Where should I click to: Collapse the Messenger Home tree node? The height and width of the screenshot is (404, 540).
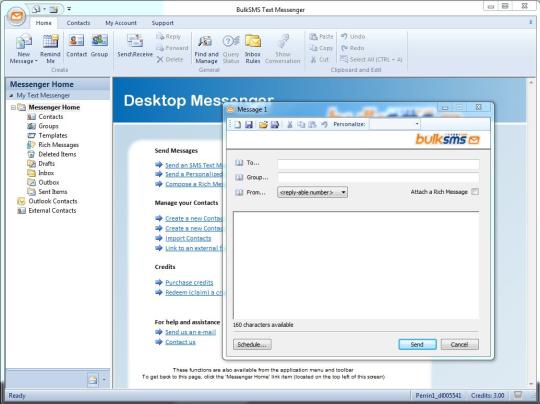pos(13,107)
